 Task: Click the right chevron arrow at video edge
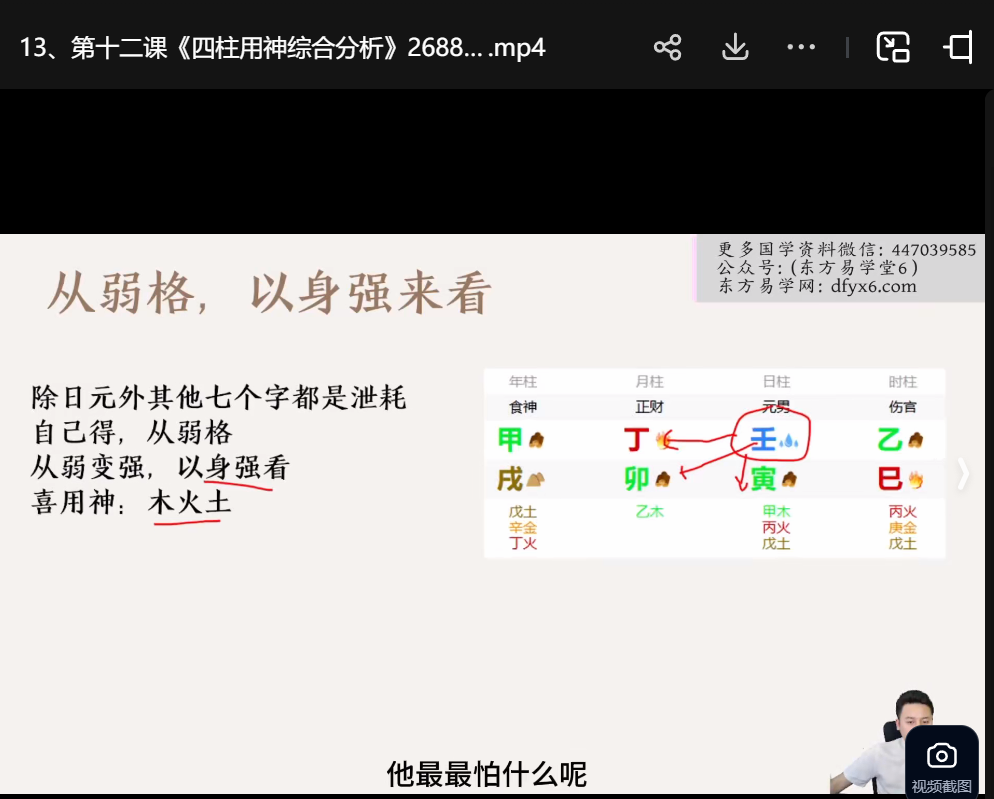[x=963, y=474]
